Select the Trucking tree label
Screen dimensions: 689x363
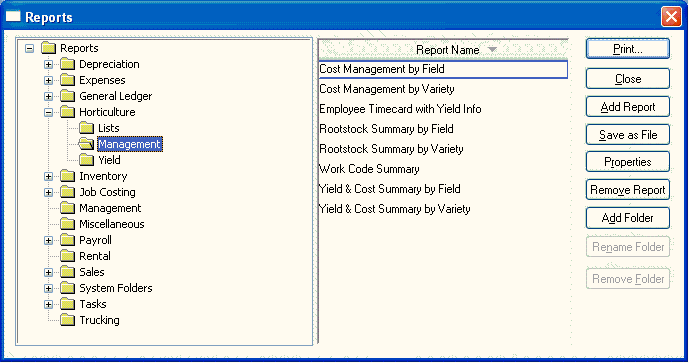pos(99,320)
